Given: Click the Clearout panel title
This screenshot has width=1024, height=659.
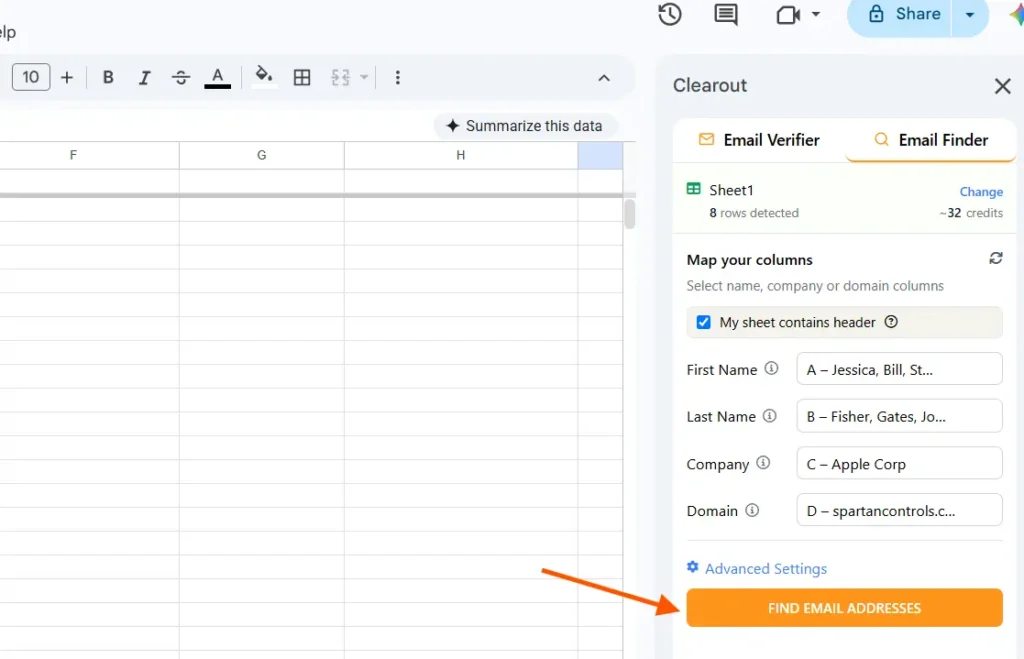Looking at the screenshot, I should click(x=710, y=86).
